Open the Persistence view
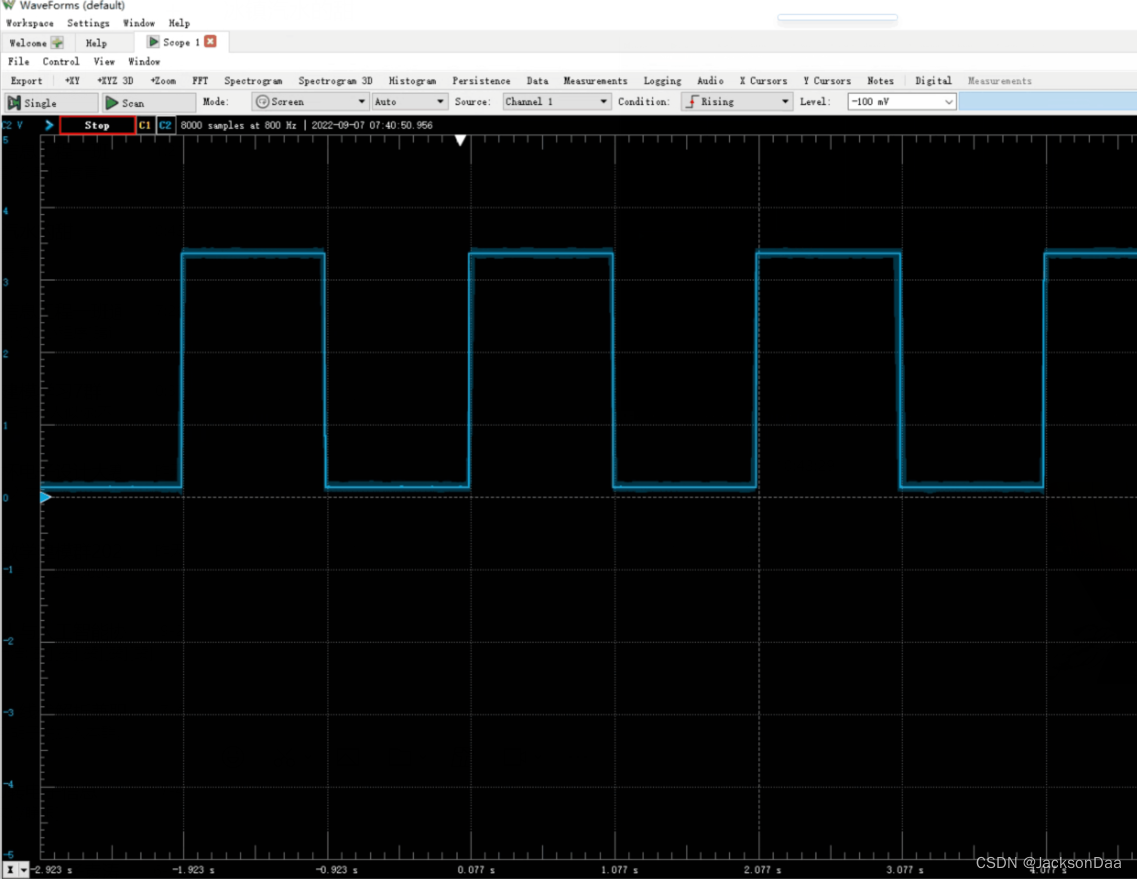The height and width of the screenshot is (879, 1137). click(x=481, y=81)
